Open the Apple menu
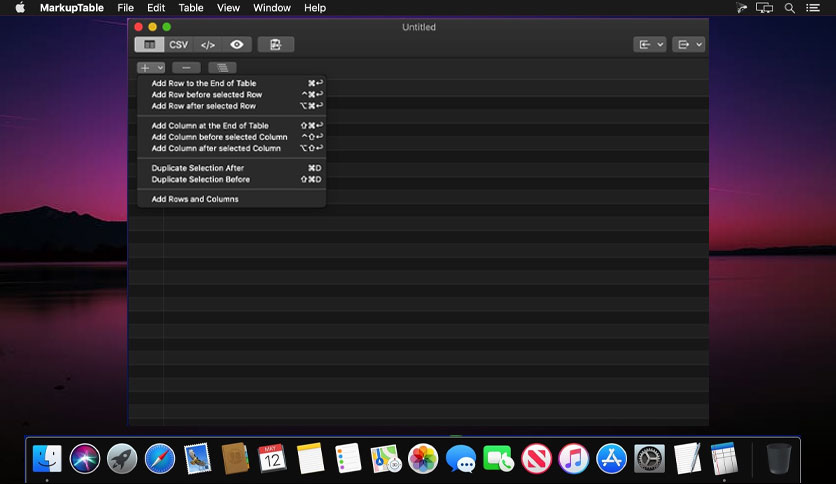 pos(20,8)
